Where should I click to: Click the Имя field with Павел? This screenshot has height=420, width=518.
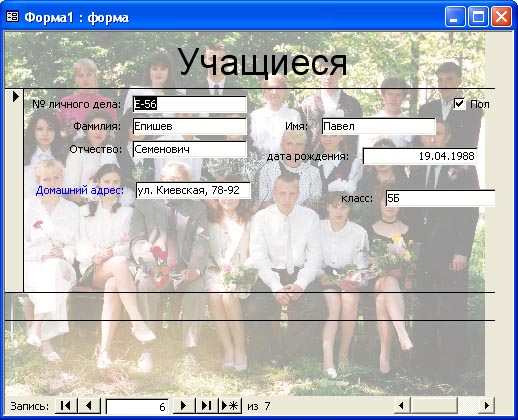click(x=379, y=126)
